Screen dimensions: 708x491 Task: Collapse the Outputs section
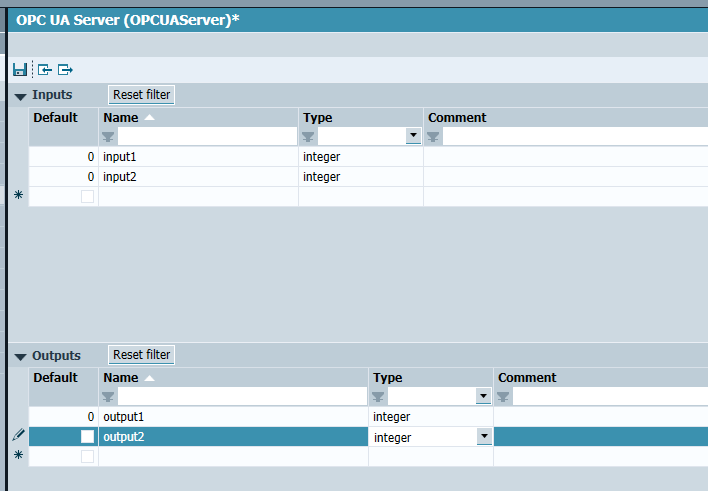[20, 357]
